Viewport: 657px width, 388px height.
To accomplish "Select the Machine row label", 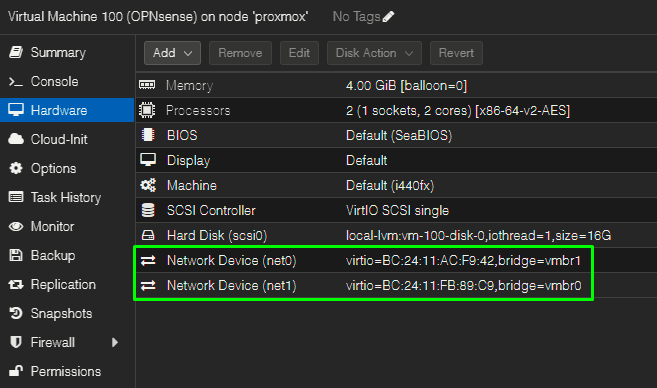I will 192,185.
